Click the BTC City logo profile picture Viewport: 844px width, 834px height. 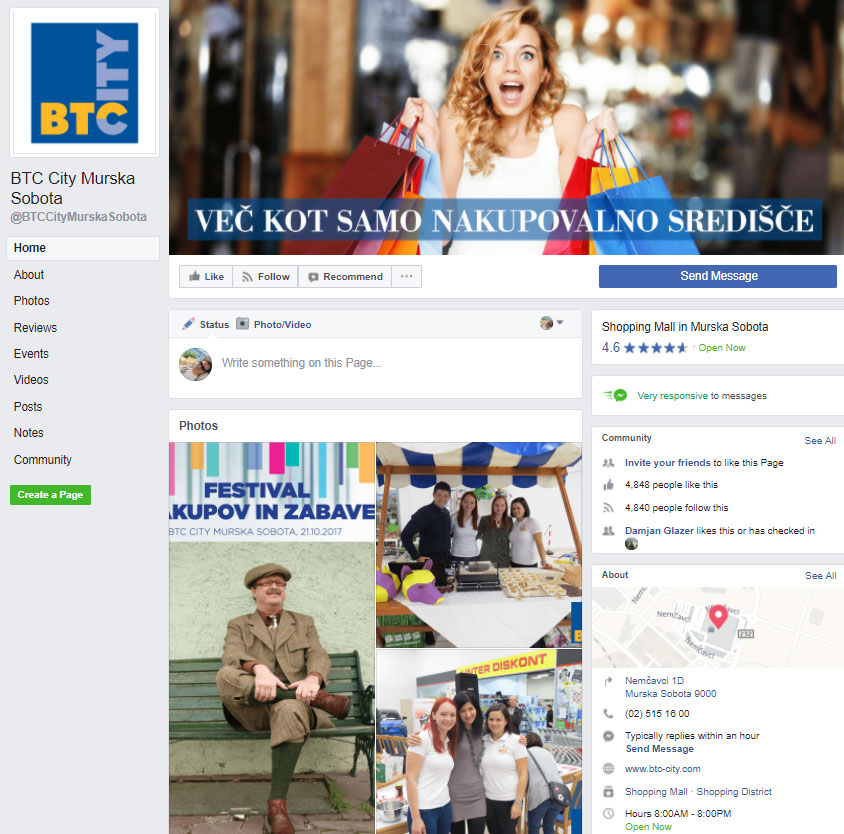pyautogui.click(x=84, y=82)
